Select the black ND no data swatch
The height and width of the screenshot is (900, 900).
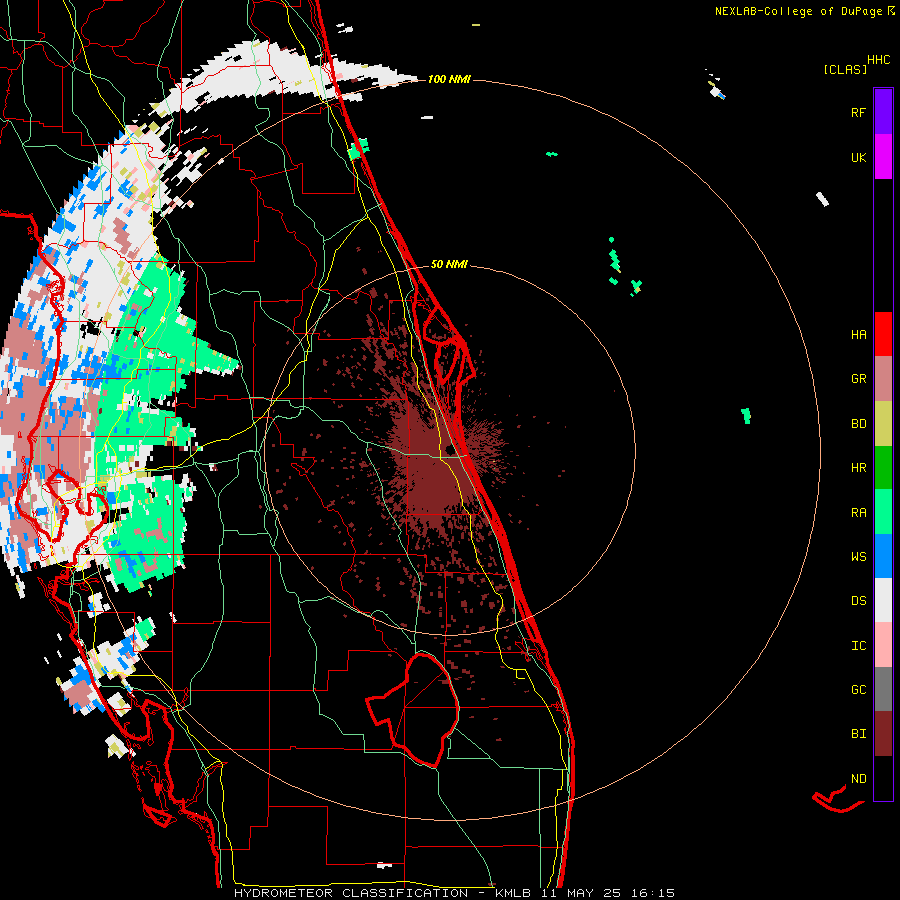(x=883, y=778)
